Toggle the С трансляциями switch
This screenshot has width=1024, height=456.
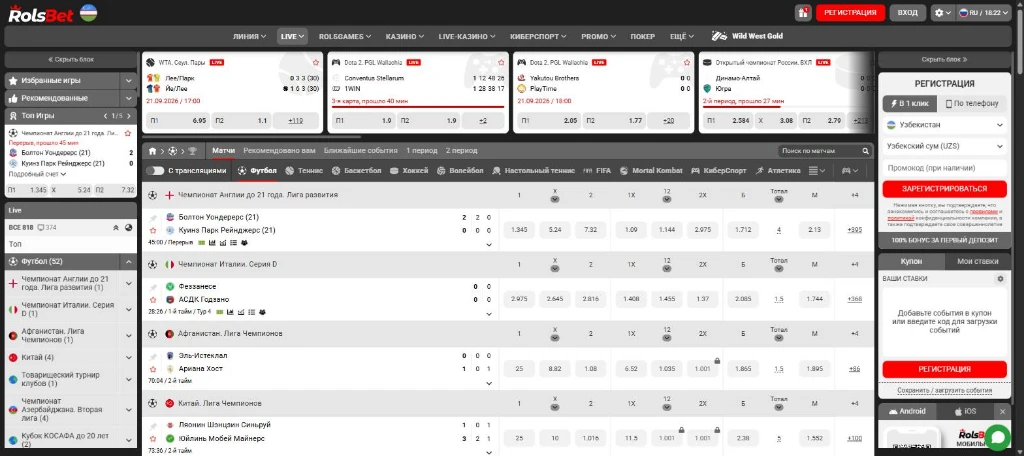tap(155, 171)
